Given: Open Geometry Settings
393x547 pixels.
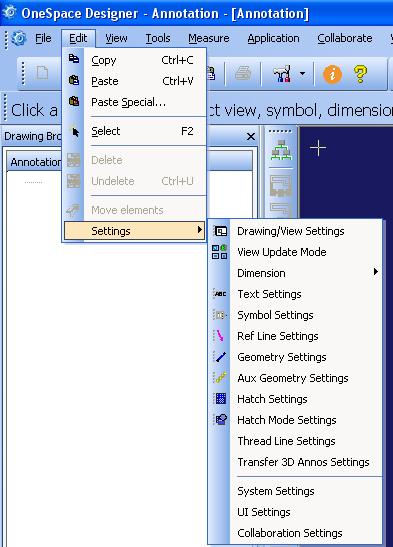Looking at the screenshot, I should tap(295, 357).
